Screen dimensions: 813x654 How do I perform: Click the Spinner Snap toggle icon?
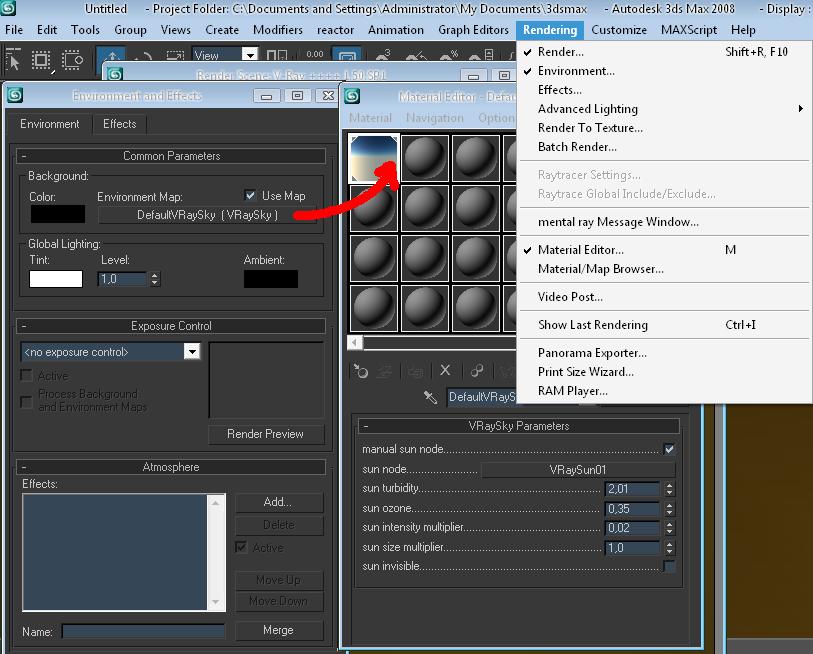click(x=482, y=54)
